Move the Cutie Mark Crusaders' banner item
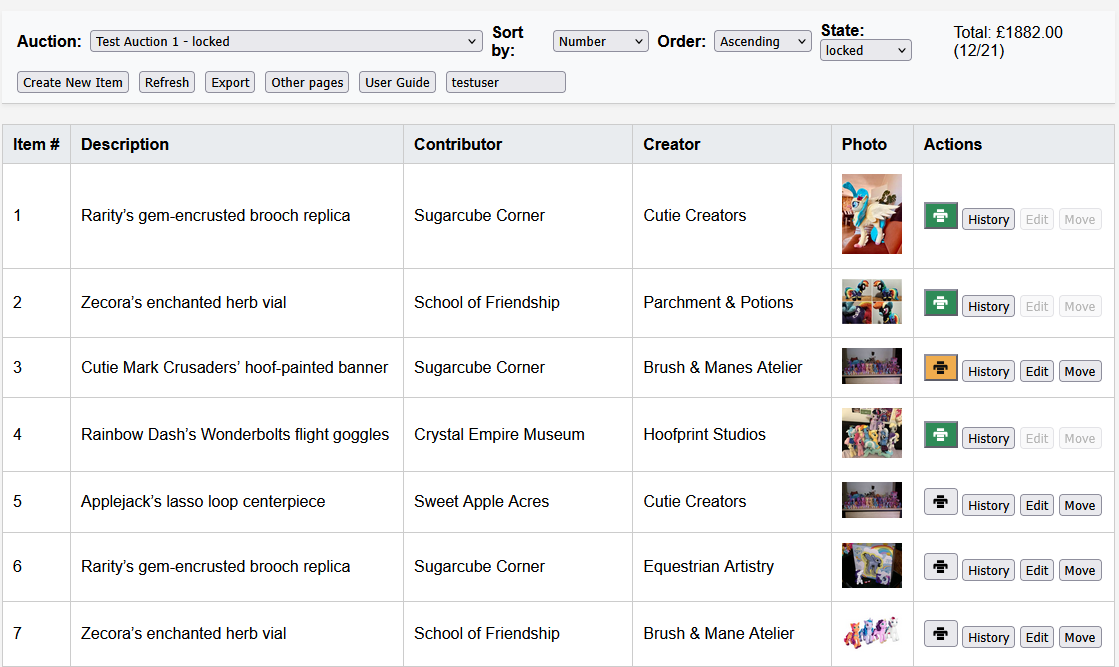Viewport: 1119px width, 667px height. click(x=1080, y=371)
